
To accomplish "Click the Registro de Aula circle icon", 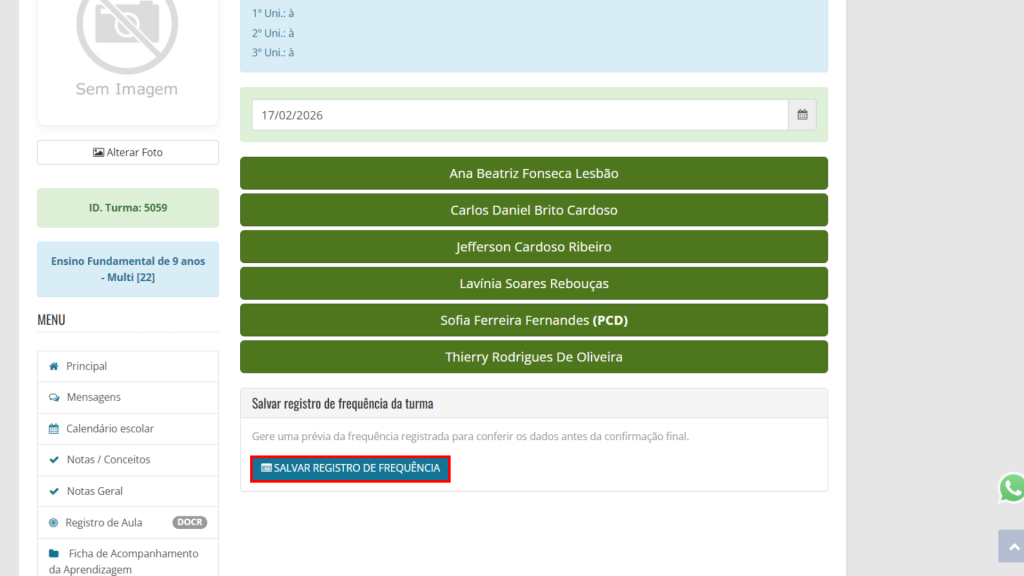I will (54, 523).
